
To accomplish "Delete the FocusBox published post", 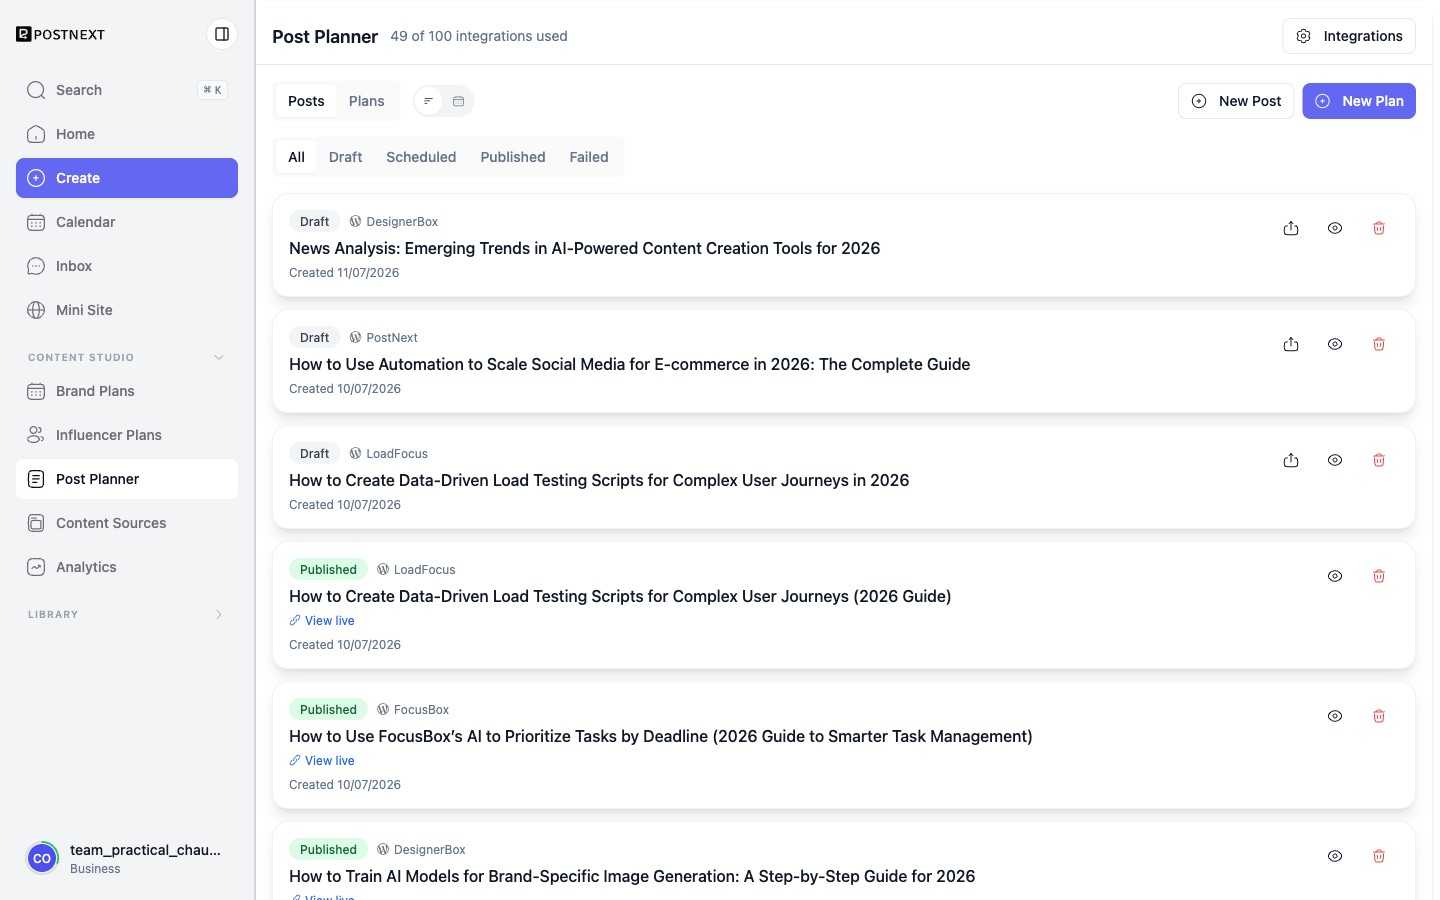I will 1379,716.
